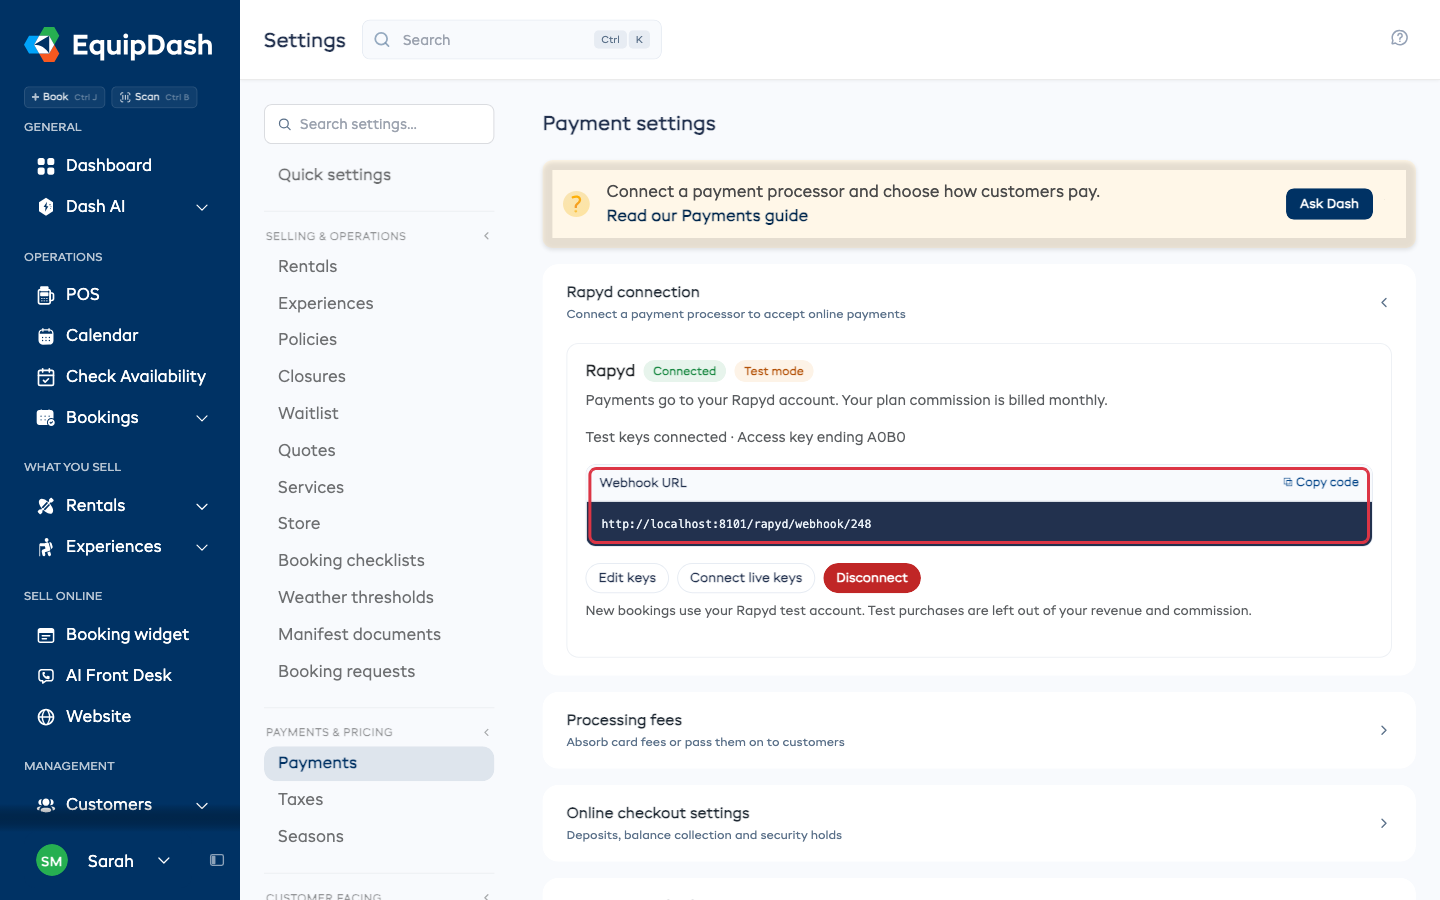
Task: Click the top Search bar
Action: (512, 40)
